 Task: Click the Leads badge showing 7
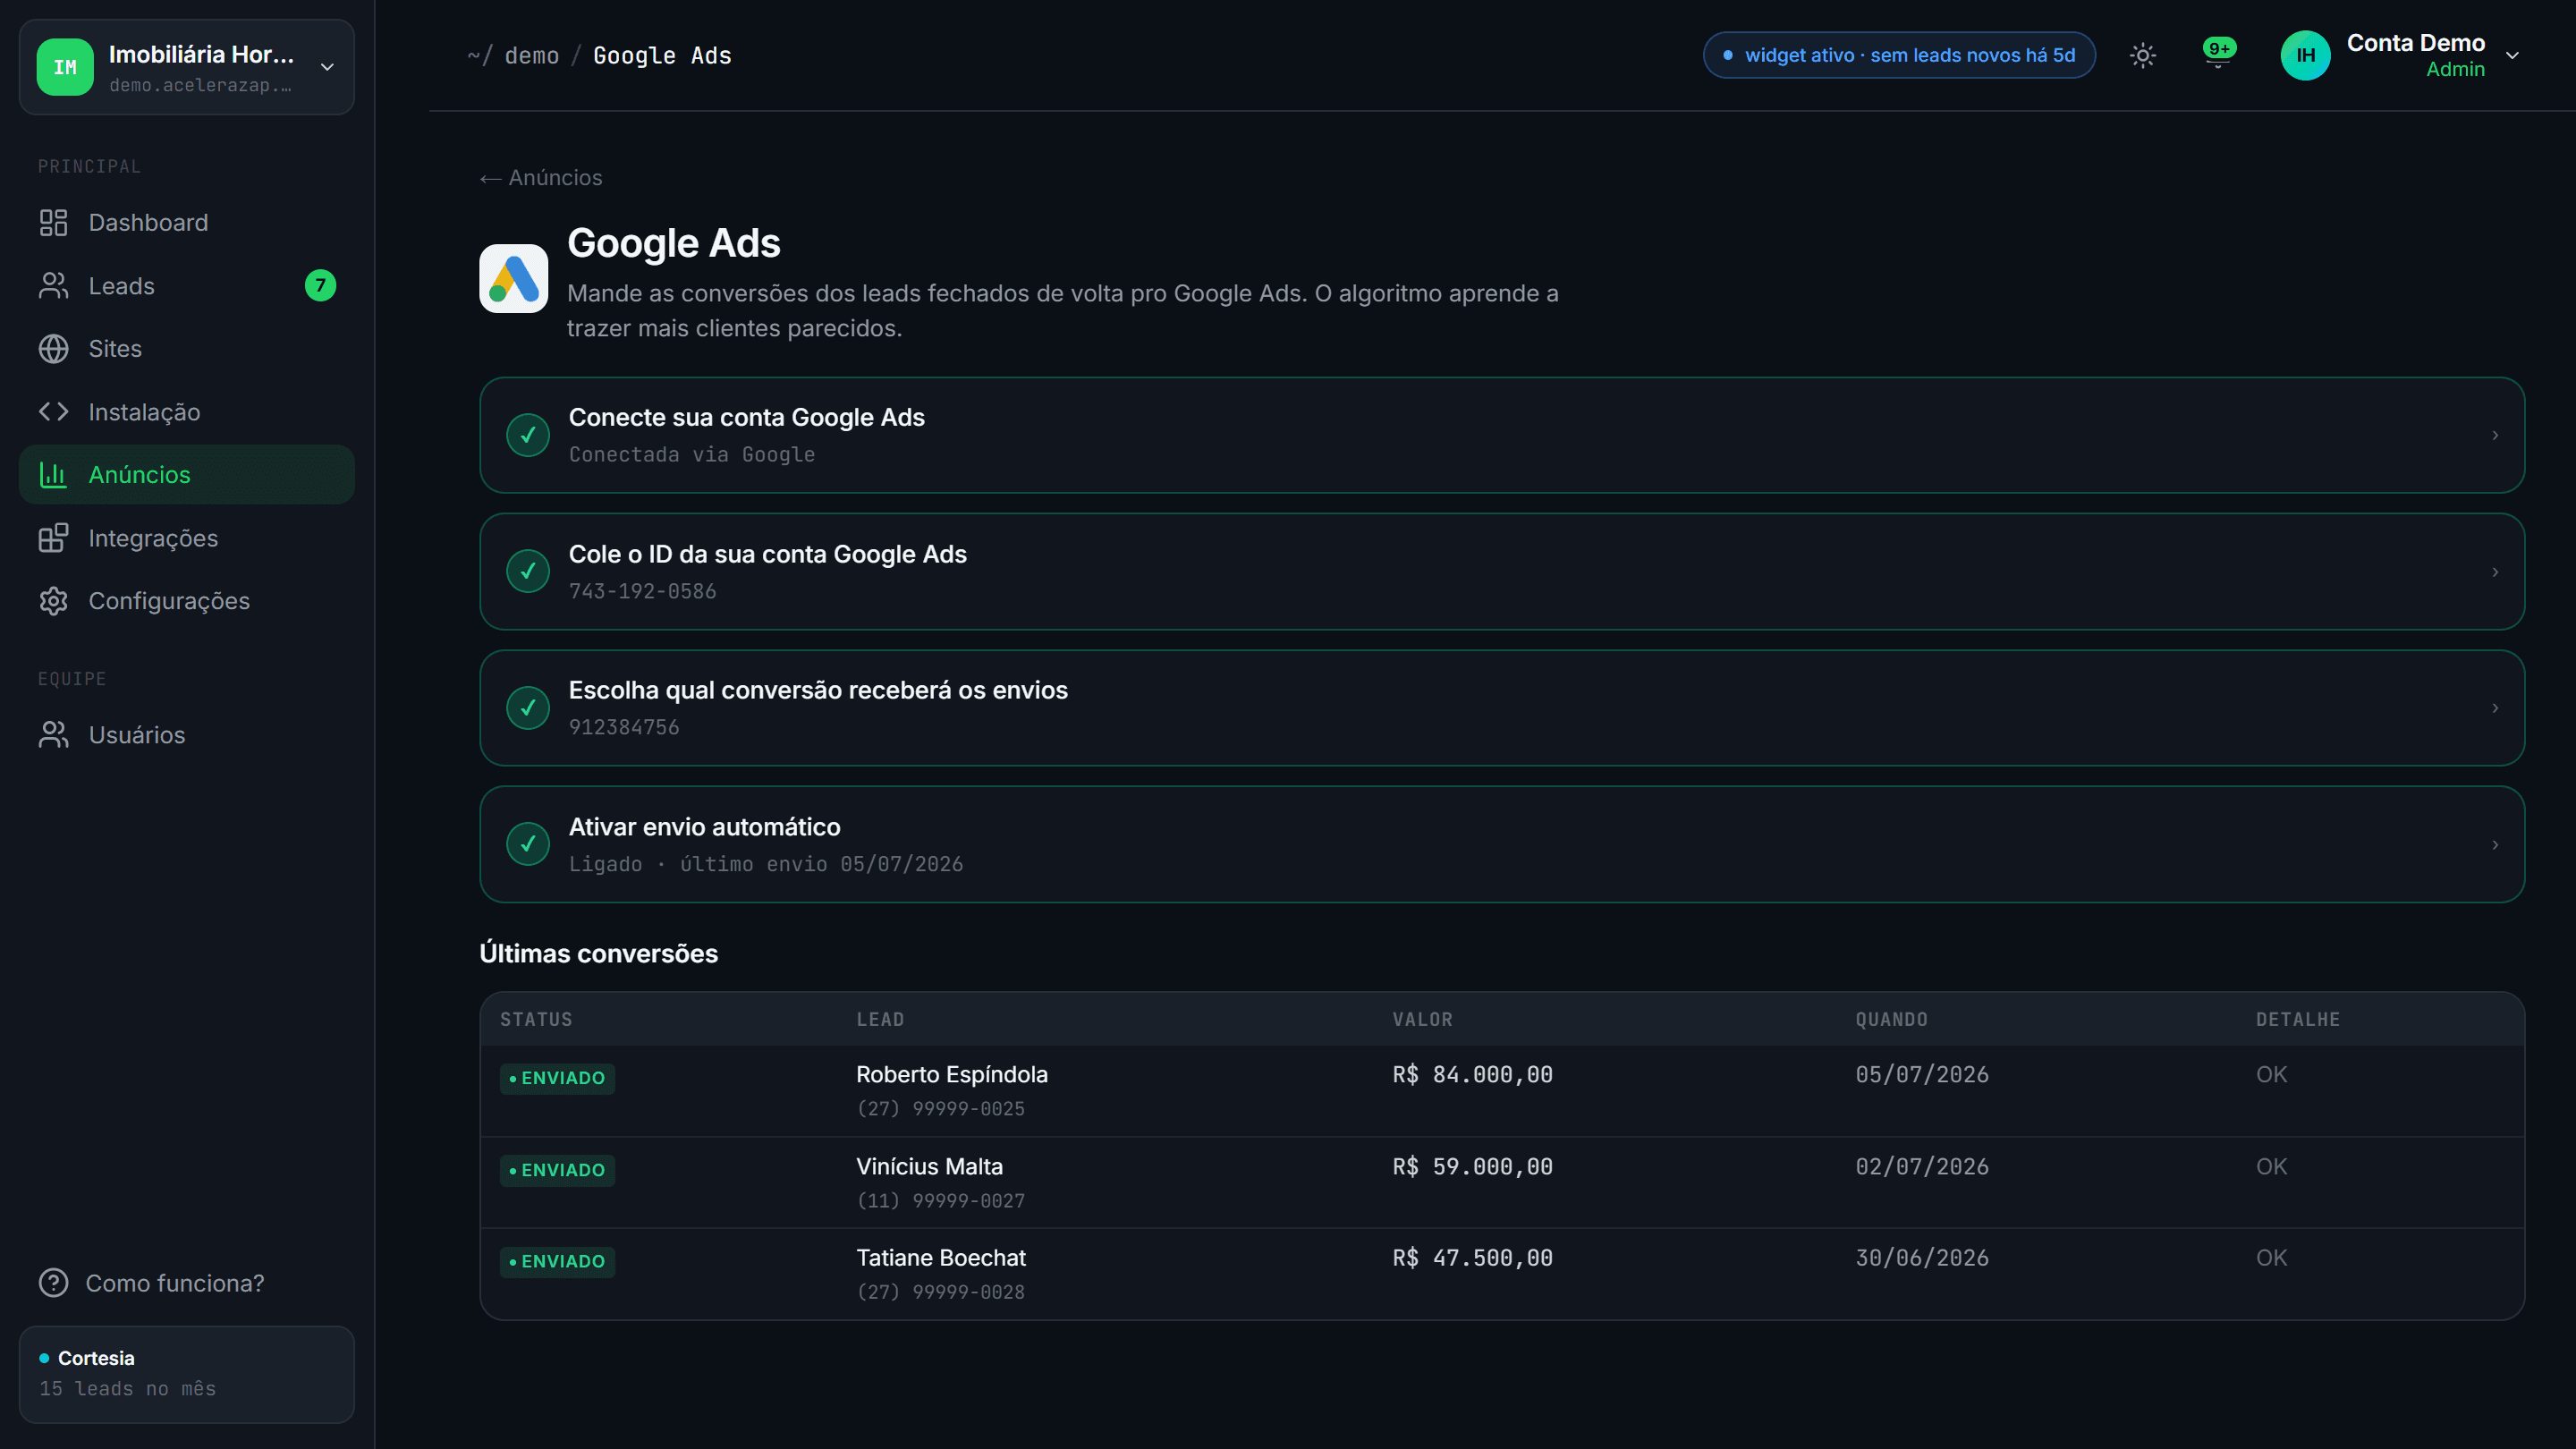click(x=320, y=286)
